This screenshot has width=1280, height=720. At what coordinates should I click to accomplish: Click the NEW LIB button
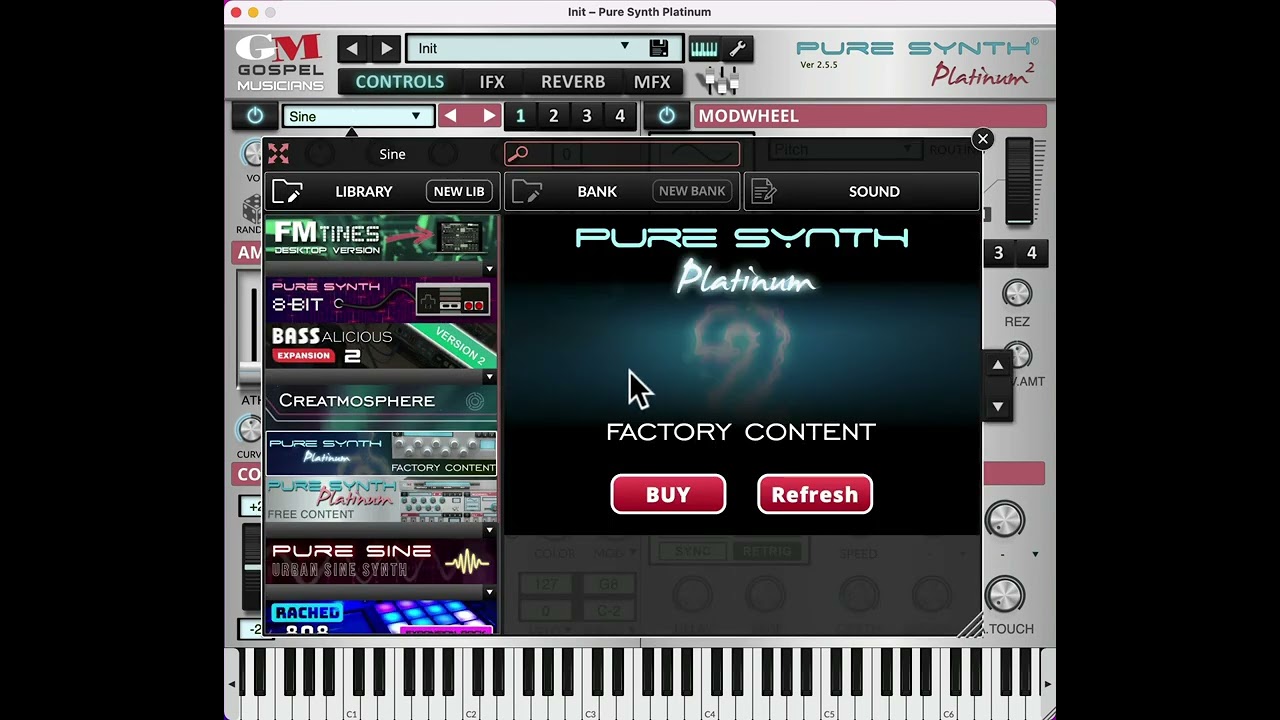coord(459,191)
